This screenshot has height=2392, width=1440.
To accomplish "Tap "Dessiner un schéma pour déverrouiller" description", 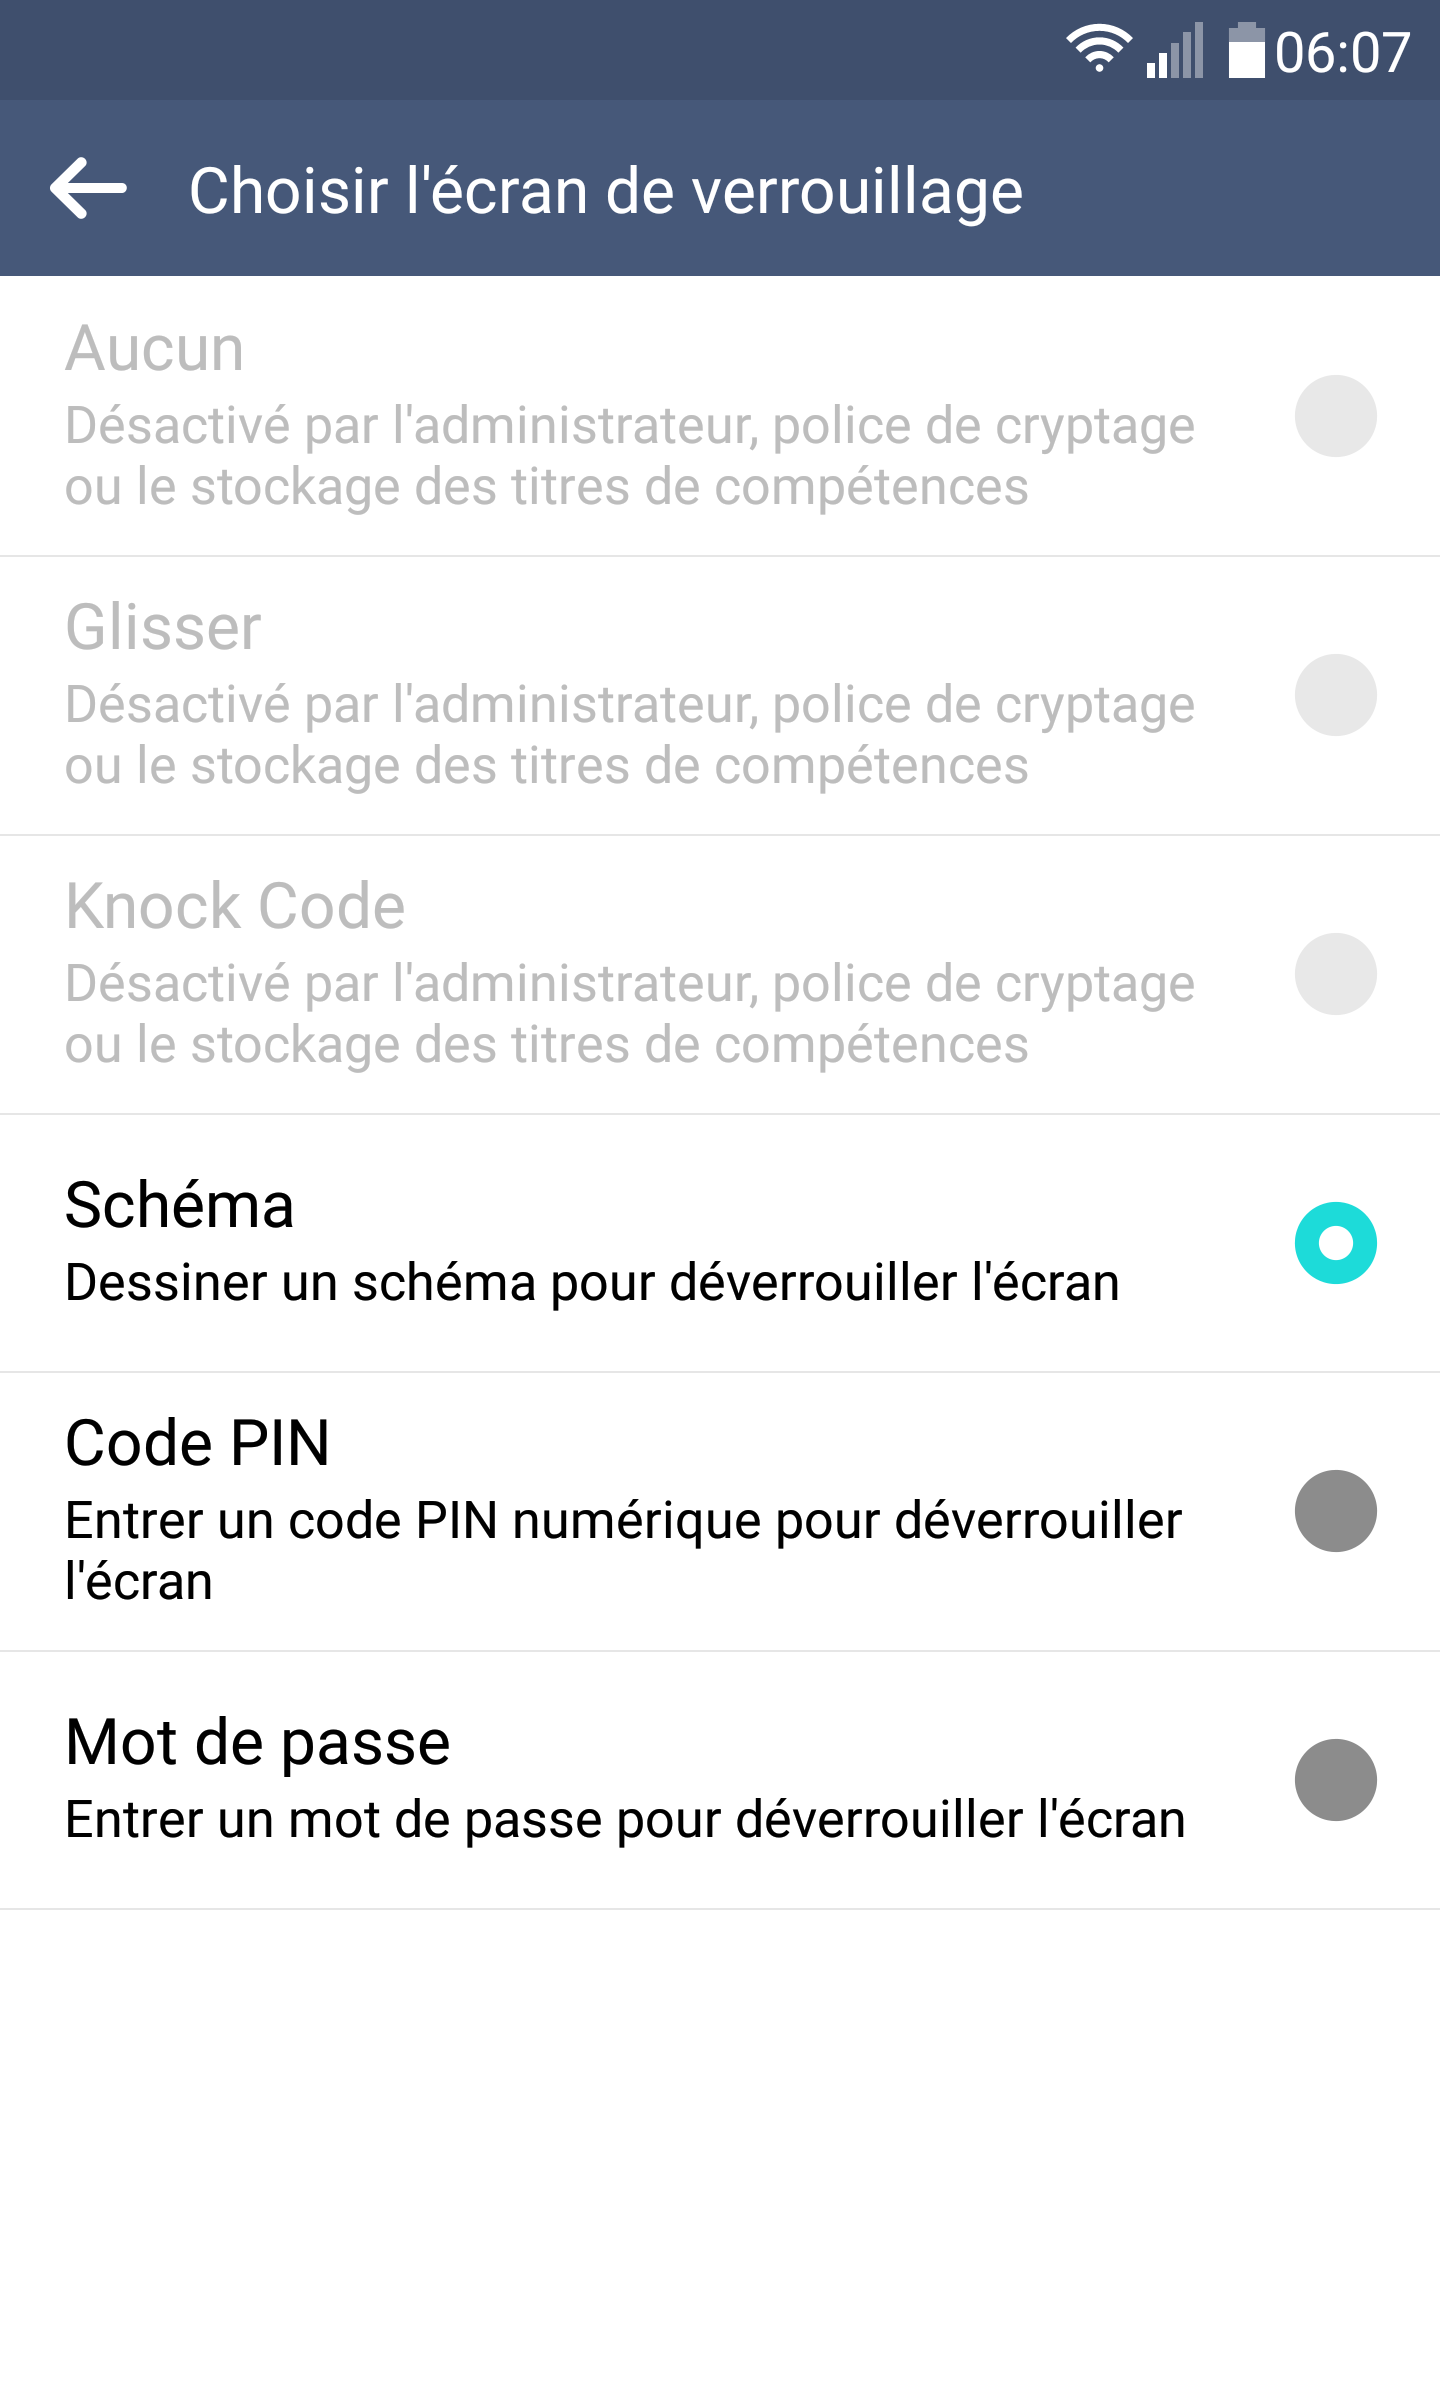I will tap(592, 1283).
